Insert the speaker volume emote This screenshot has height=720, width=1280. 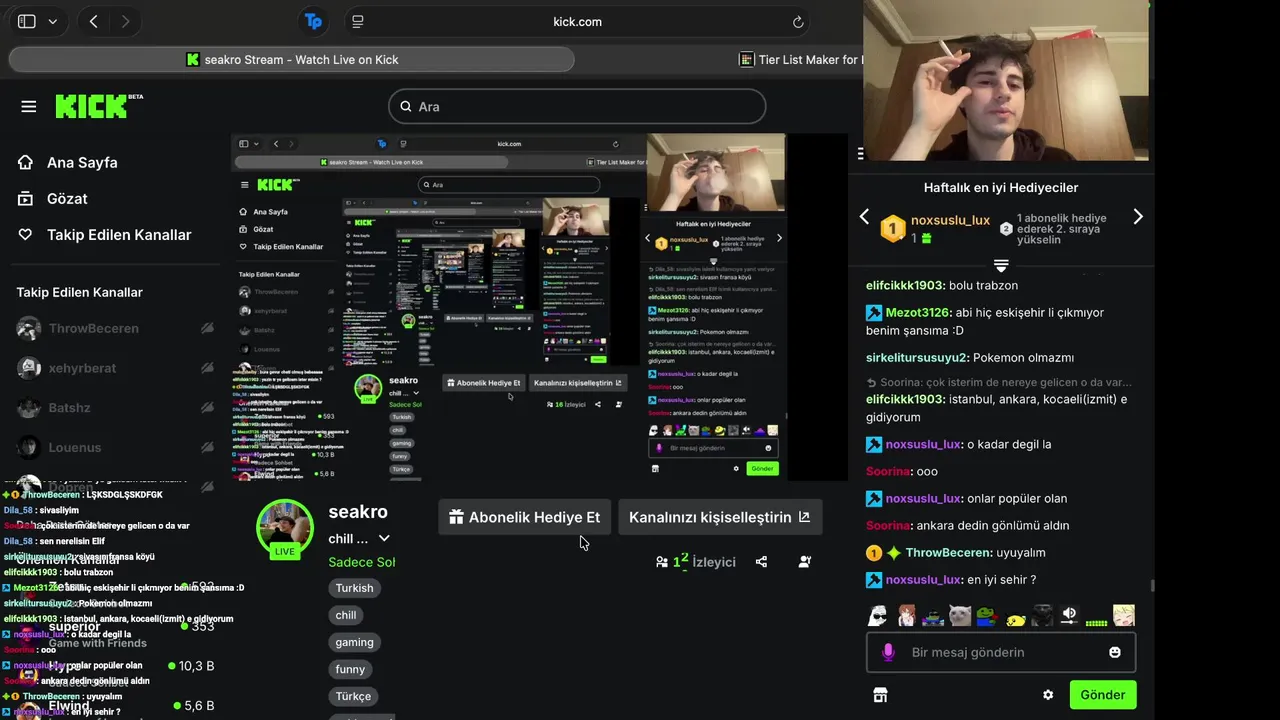coord(1069,615)
